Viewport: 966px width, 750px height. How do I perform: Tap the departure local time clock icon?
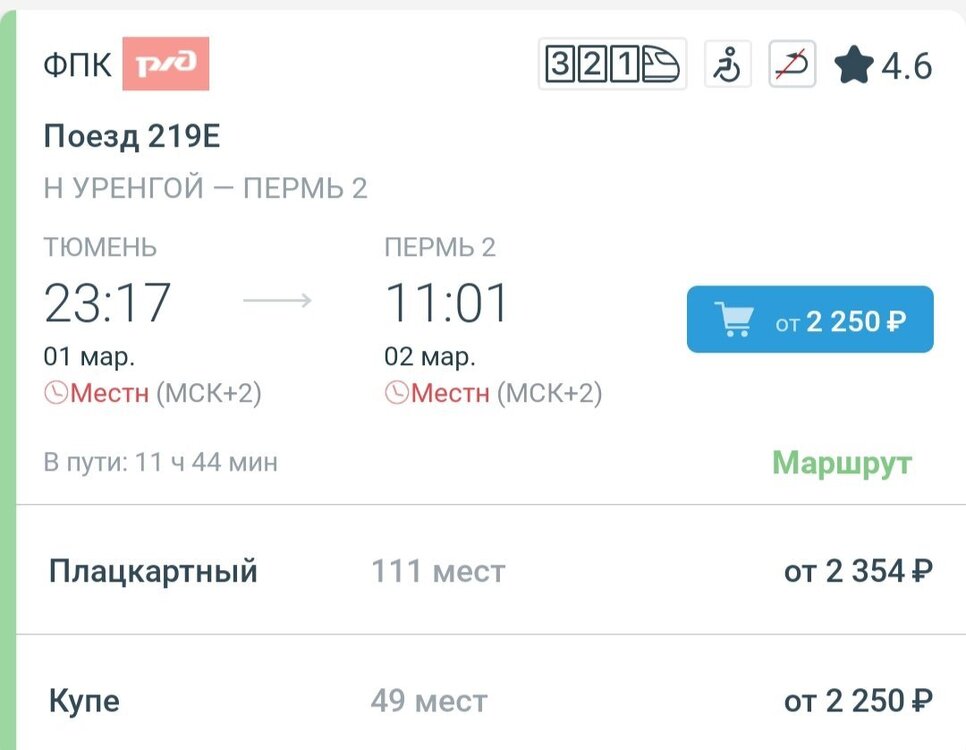tap(55, 393)
